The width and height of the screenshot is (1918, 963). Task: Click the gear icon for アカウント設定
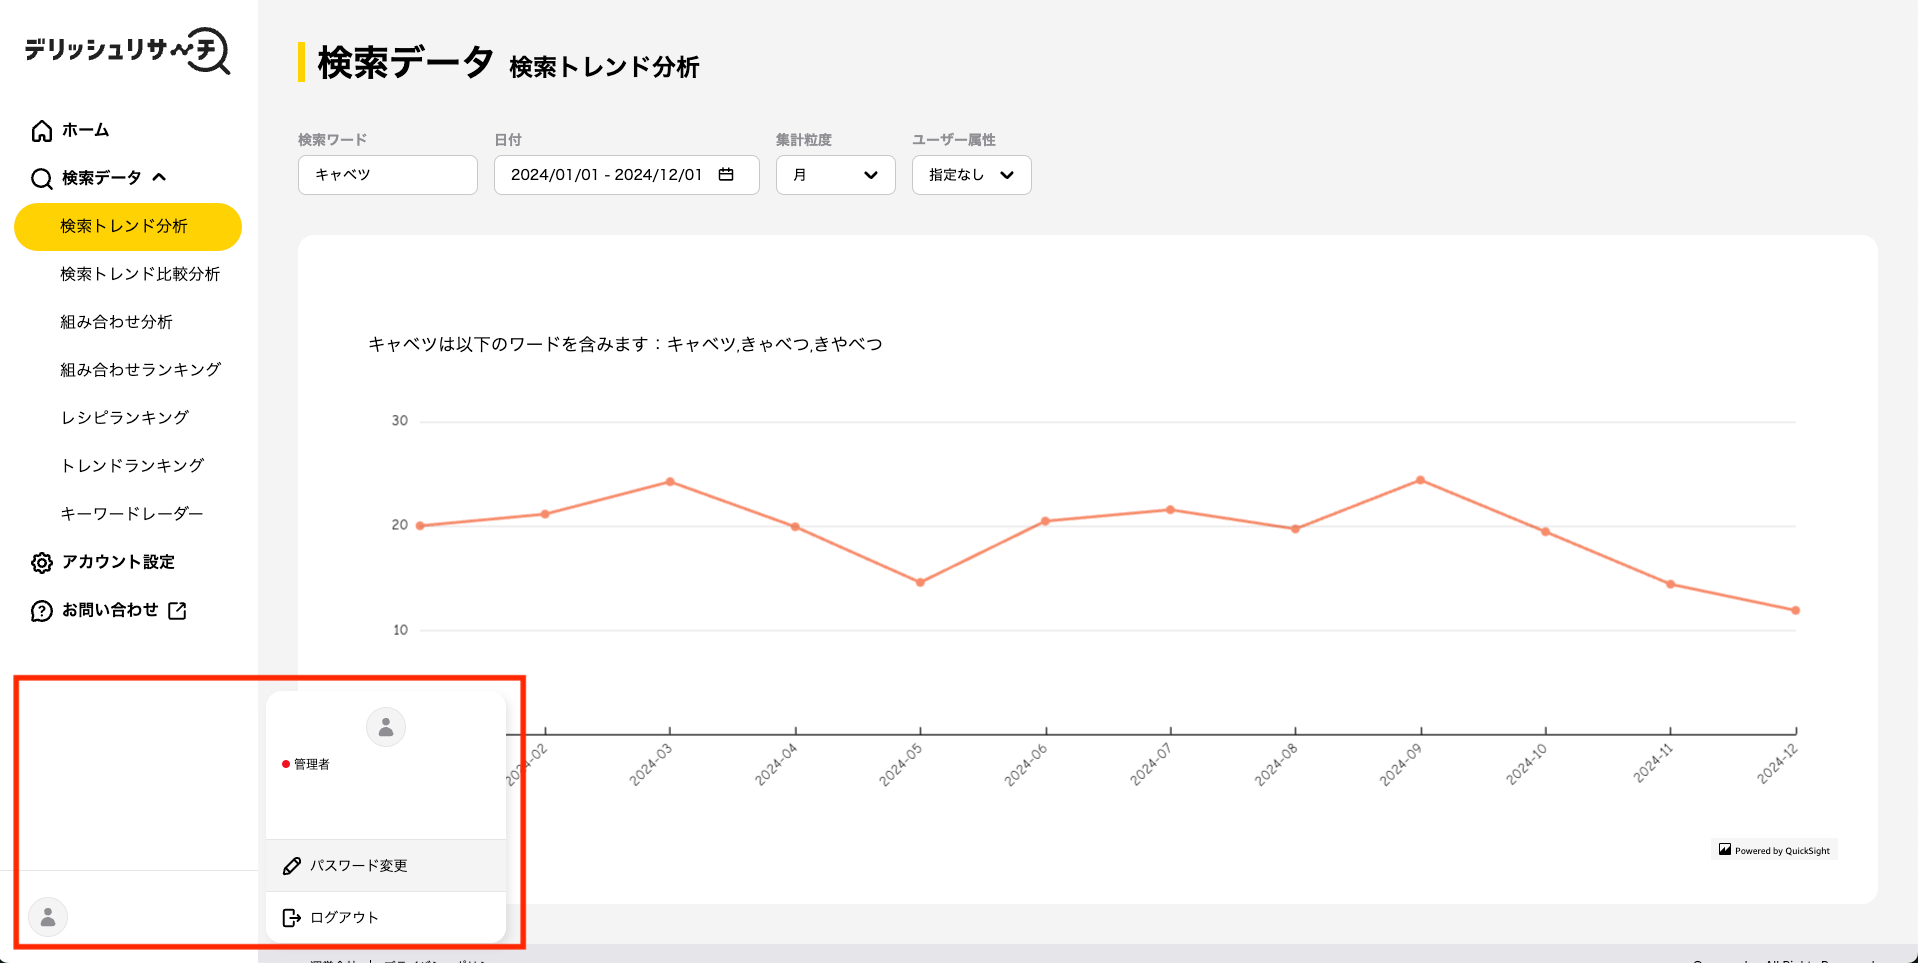(42, 563)
